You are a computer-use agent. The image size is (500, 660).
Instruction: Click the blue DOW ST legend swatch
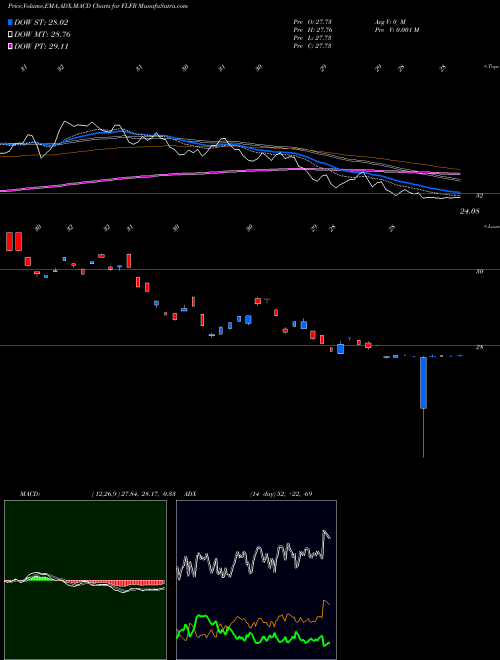click(10, 22)
